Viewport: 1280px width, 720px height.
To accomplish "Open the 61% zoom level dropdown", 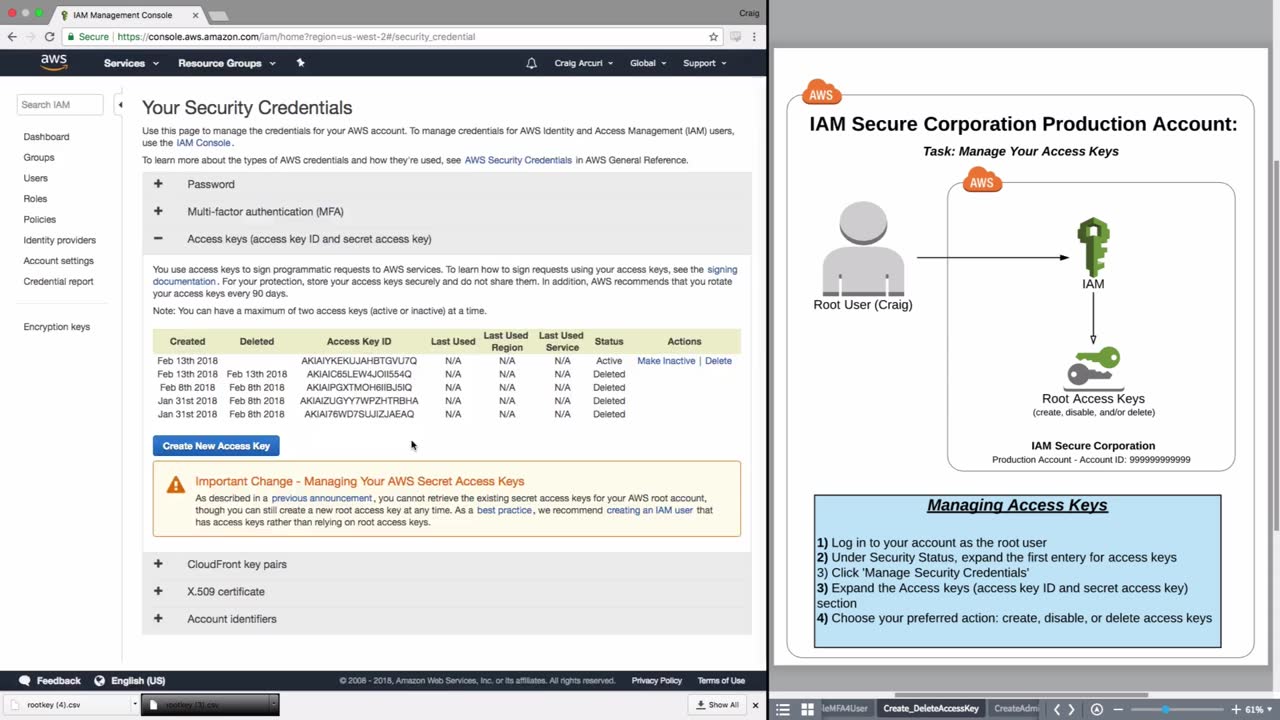I will 1258,709.
